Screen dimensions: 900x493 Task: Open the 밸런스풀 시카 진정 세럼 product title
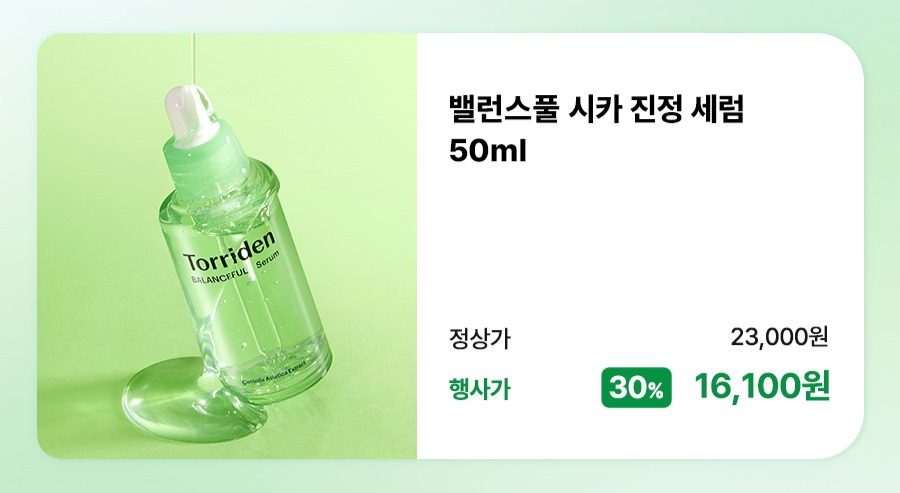point(596,109)
